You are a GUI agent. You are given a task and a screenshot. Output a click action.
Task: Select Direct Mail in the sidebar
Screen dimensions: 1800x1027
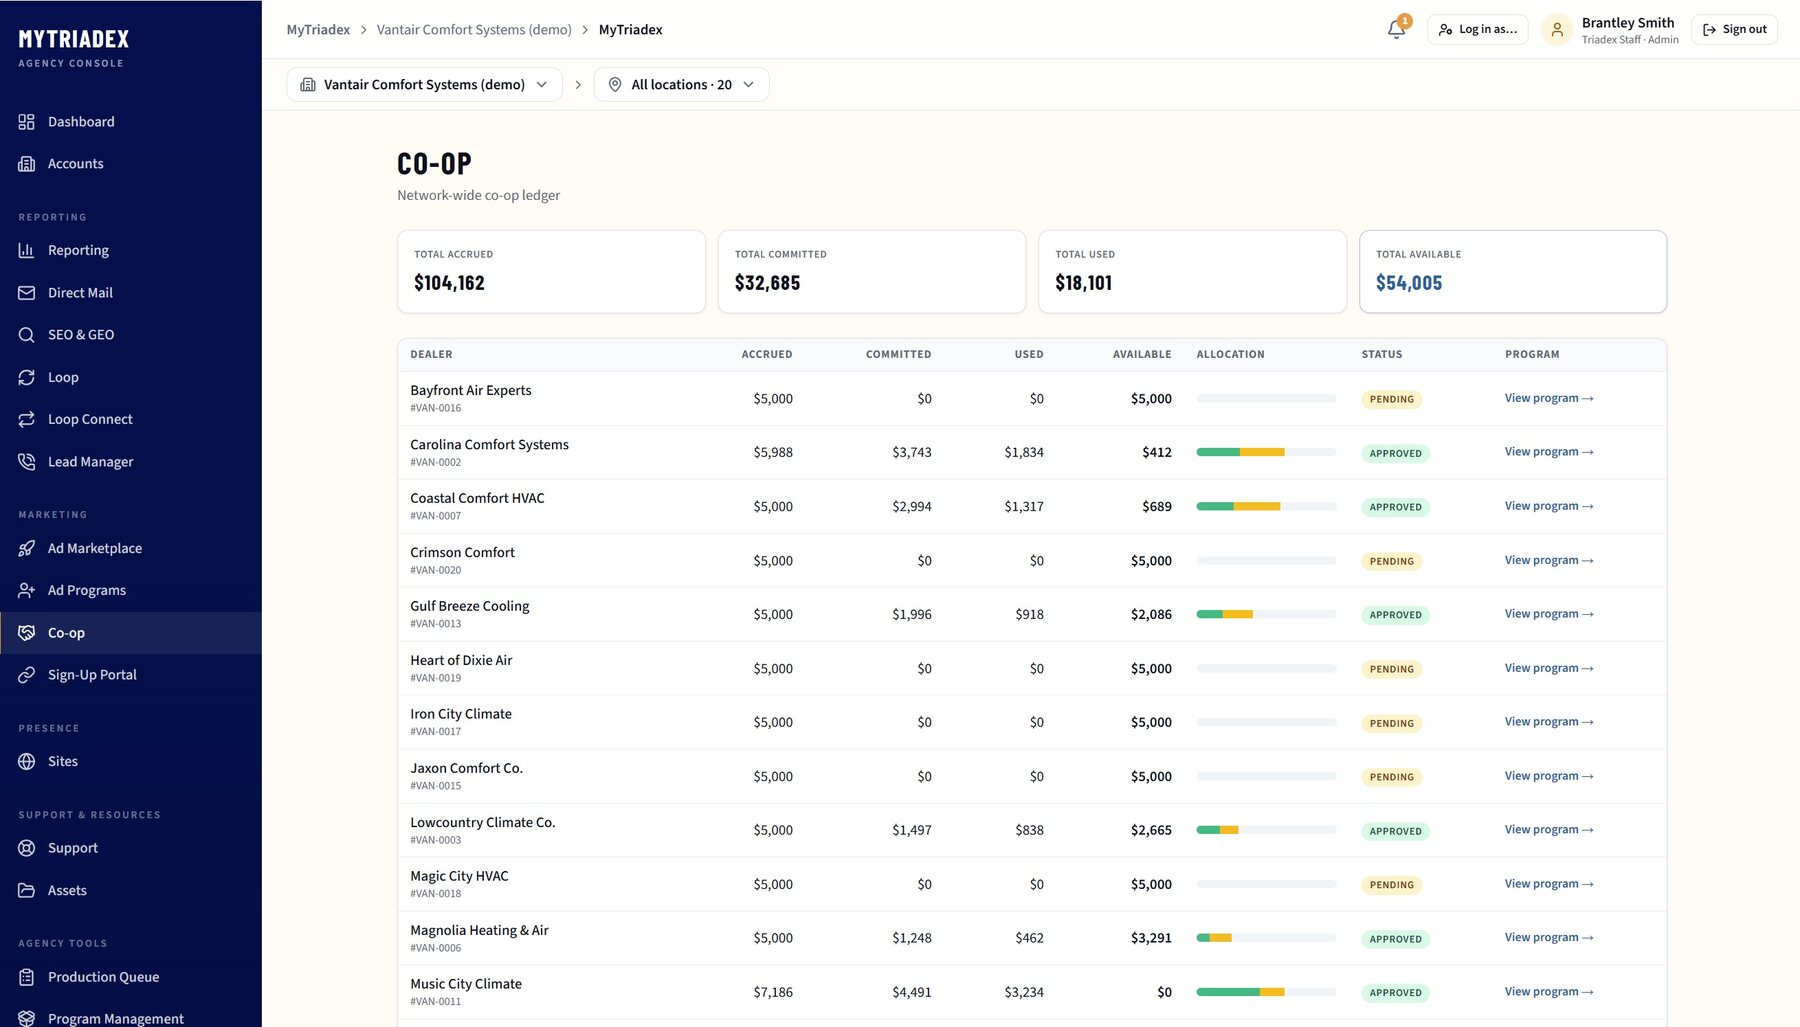pos(131,293)
